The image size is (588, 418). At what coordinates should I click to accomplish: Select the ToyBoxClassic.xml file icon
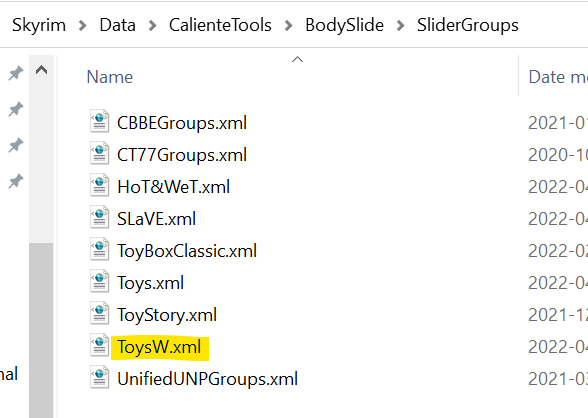tap(99, 249)
